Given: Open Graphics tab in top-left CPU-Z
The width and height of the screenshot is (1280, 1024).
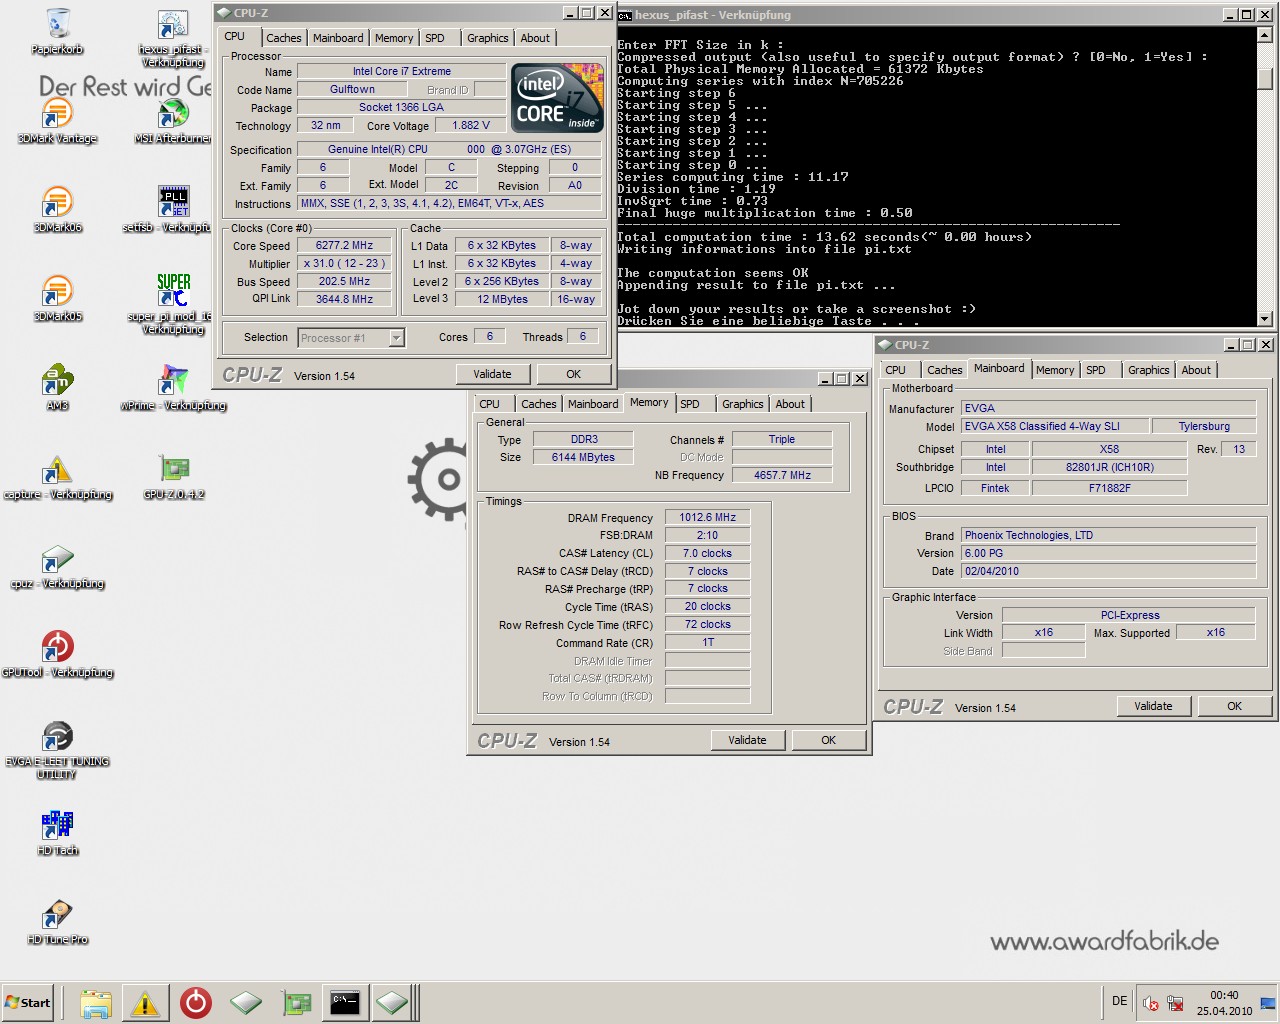Looking at the screenshot, I should (x=488, y=38).
